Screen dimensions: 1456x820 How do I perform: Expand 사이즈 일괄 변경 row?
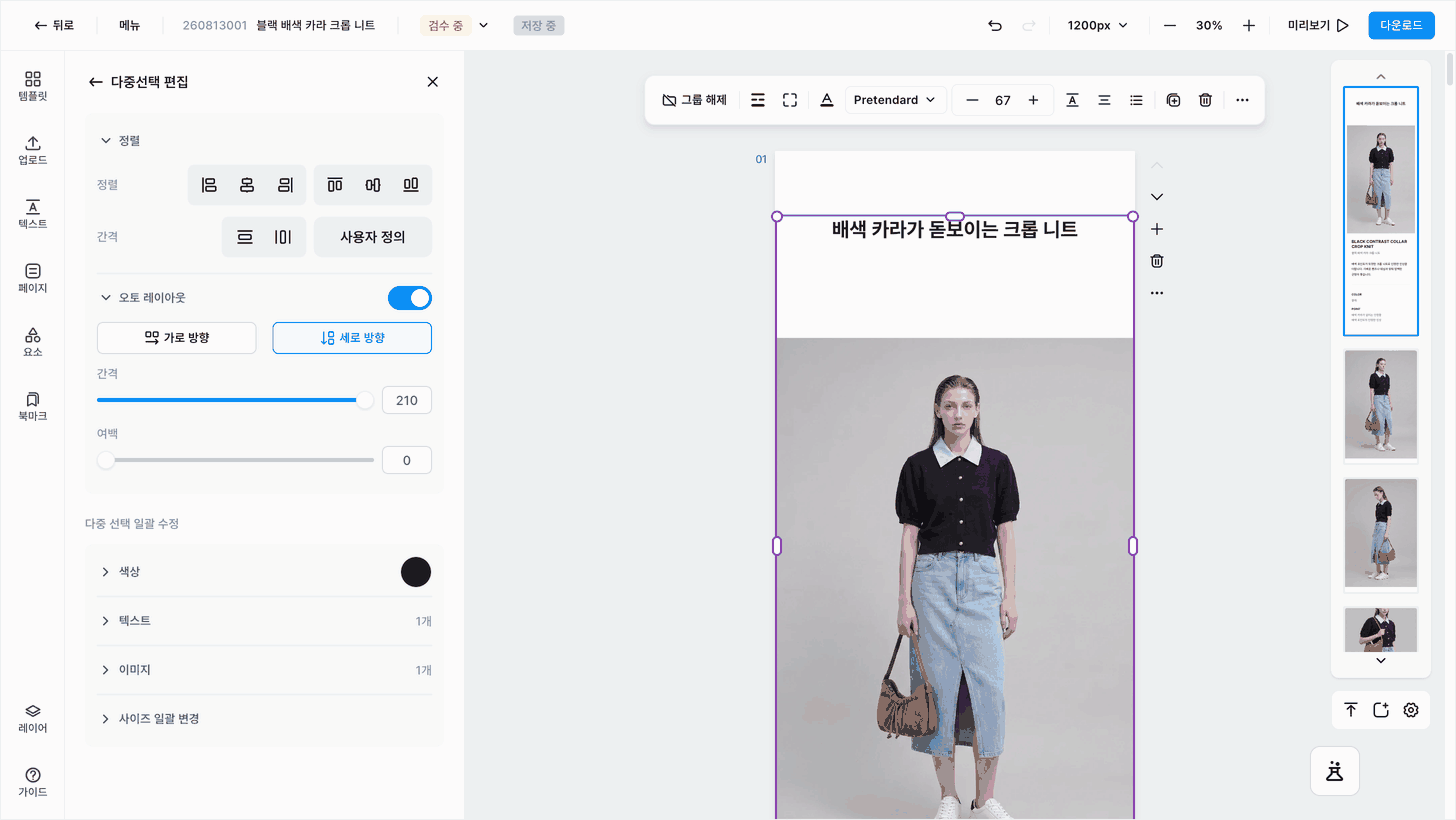coord(265,719)
